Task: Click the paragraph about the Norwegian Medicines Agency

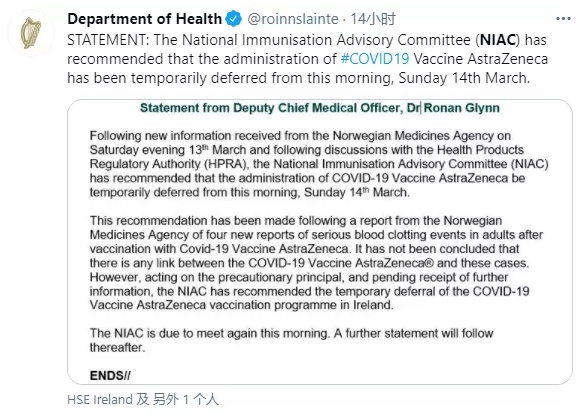Action: click(319, 164)
